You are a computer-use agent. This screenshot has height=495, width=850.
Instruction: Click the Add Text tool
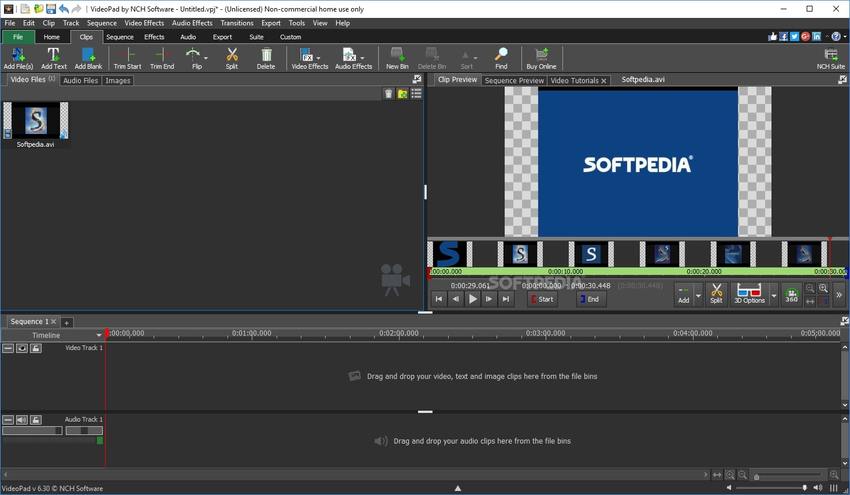point(54,58)
